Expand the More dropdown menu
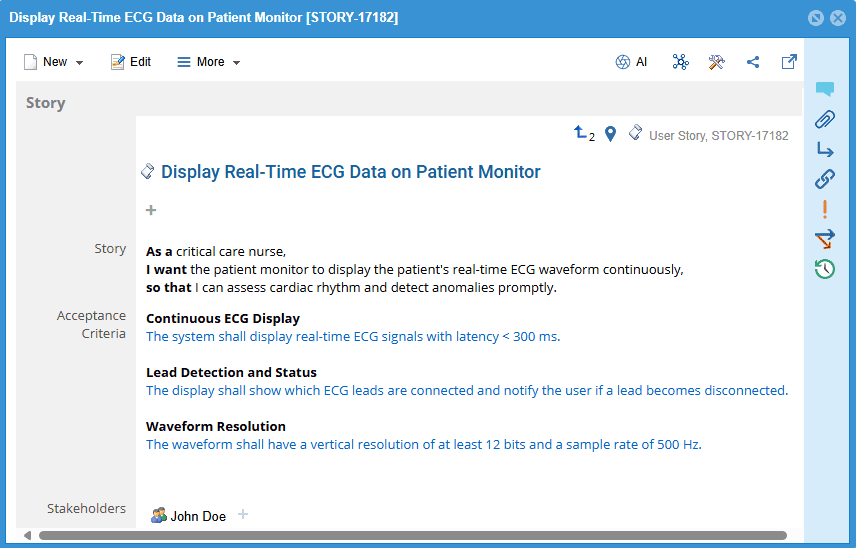 209,62
